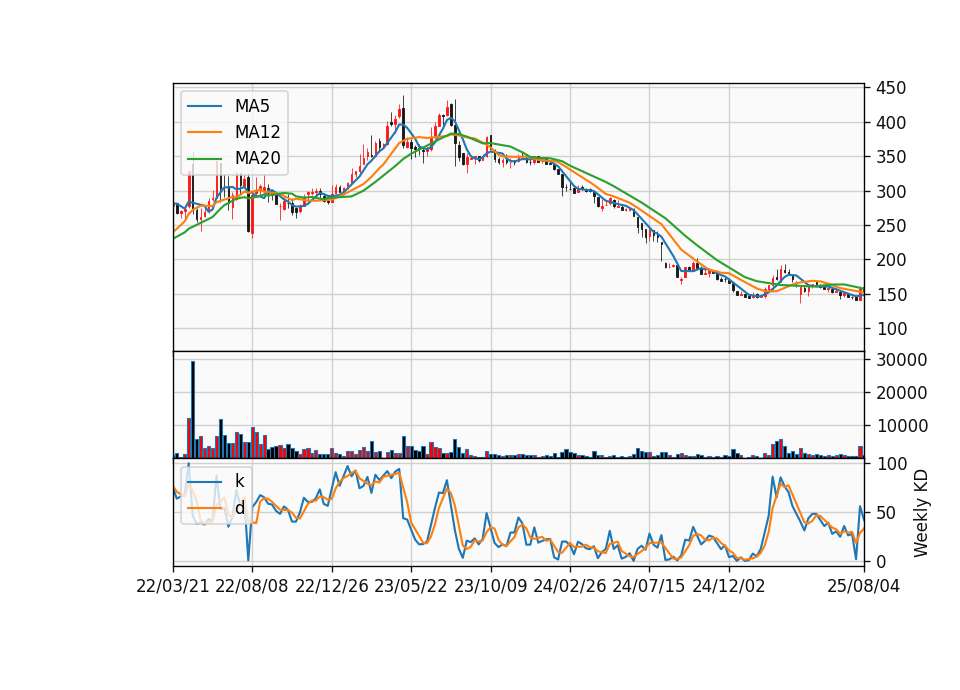The image size is (960, 690).
Task: Click the 22/08/08 date axis label
Action: point(252,586)
